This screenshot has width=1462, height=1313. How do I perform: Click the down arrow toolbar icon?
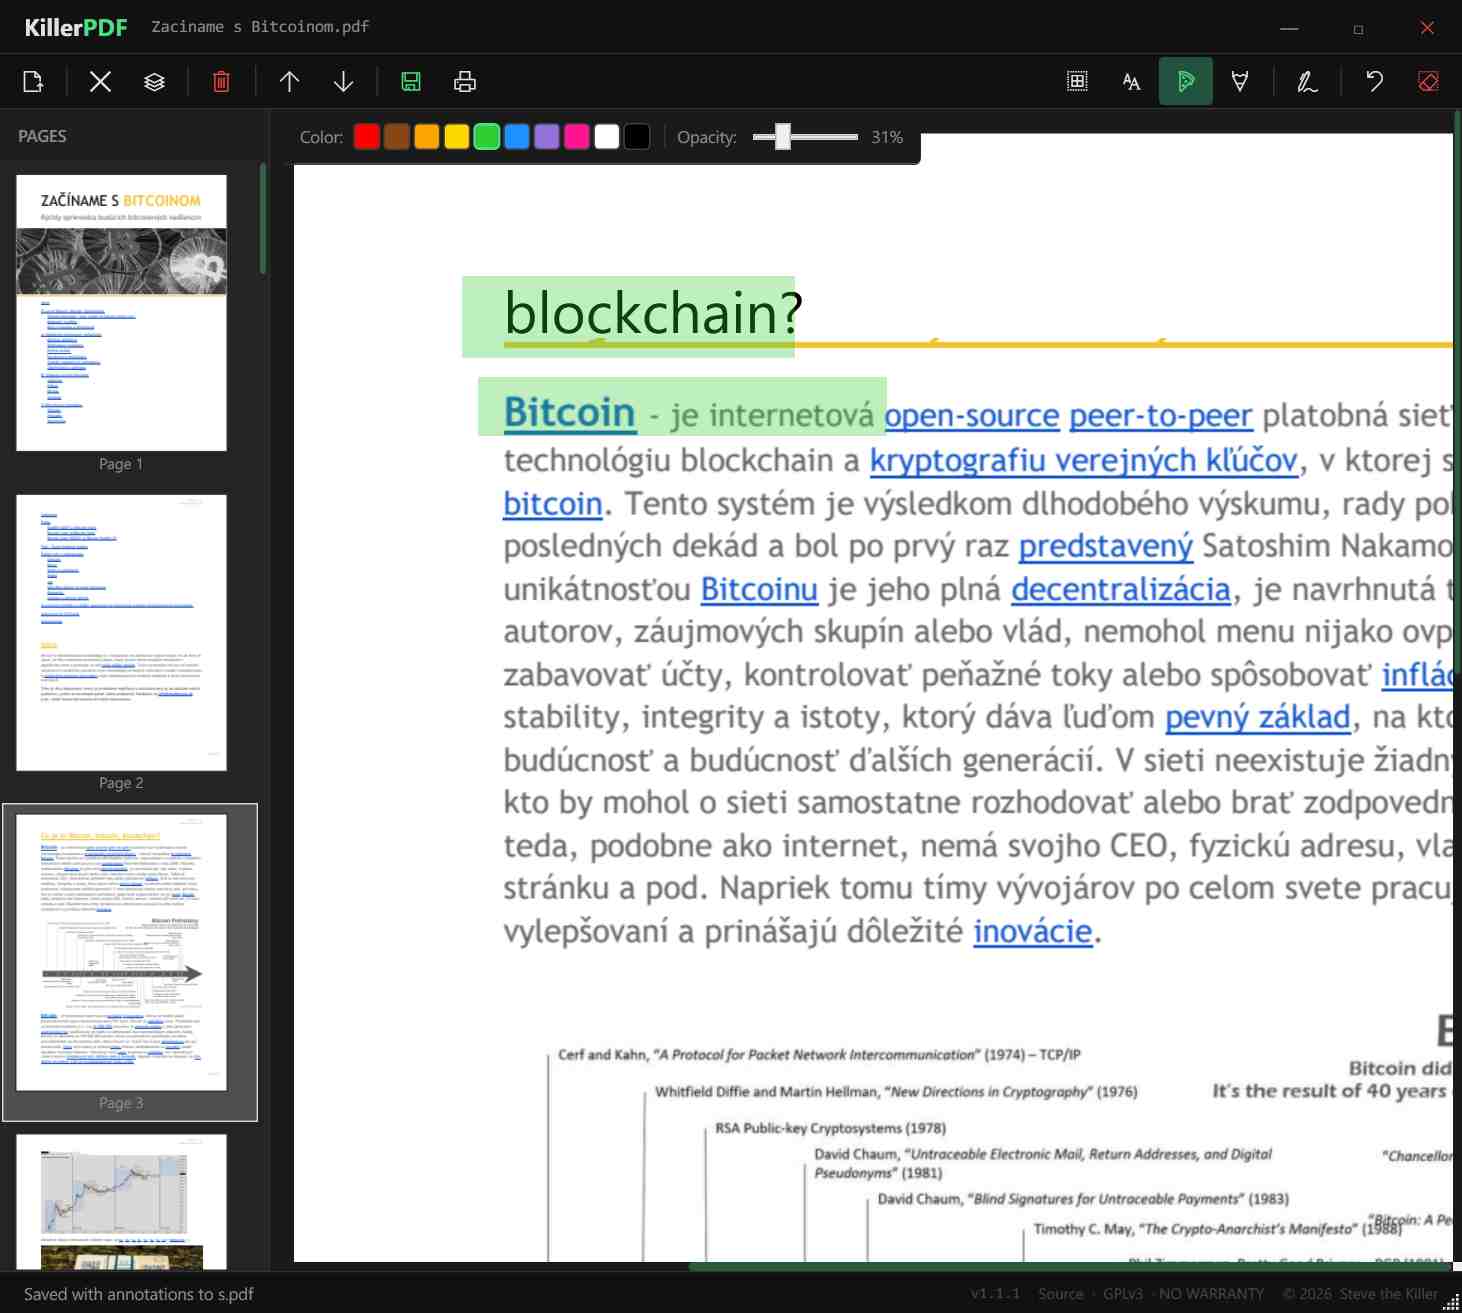pos(343,82)
